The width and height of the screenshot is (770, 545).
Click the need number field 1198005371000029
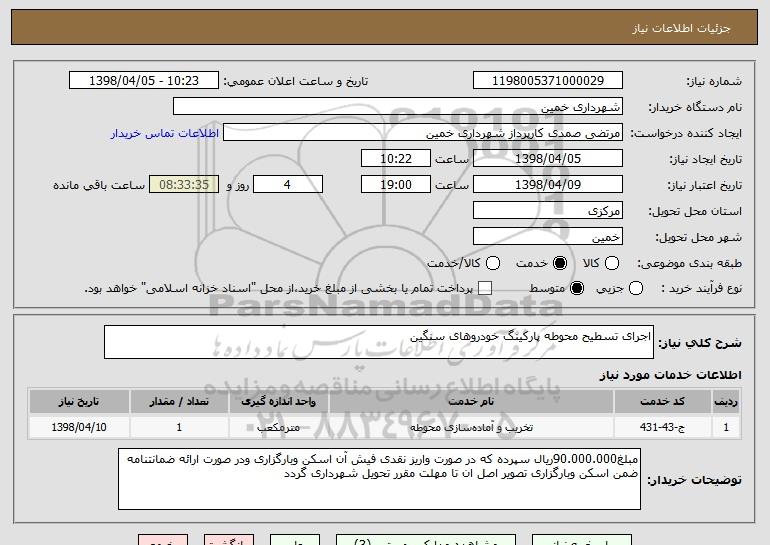tap(548, 81)
